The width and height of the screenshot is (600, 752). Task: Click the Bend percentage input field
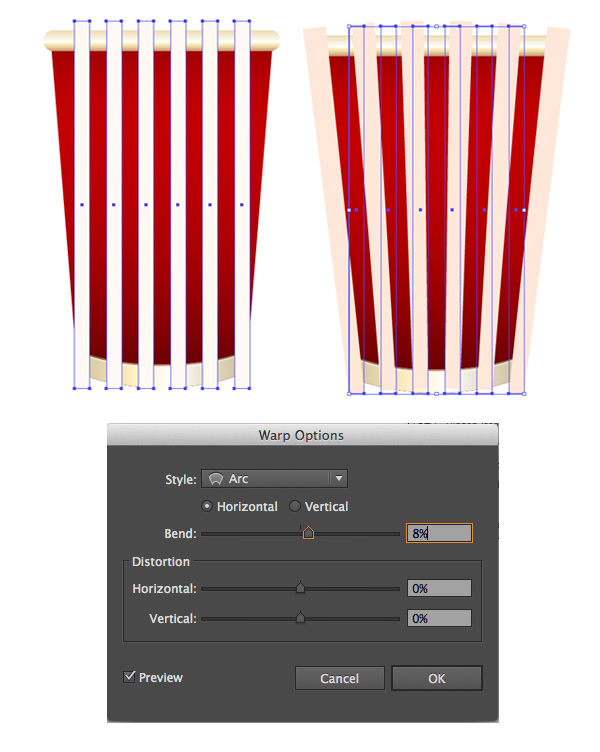[439, 533]
